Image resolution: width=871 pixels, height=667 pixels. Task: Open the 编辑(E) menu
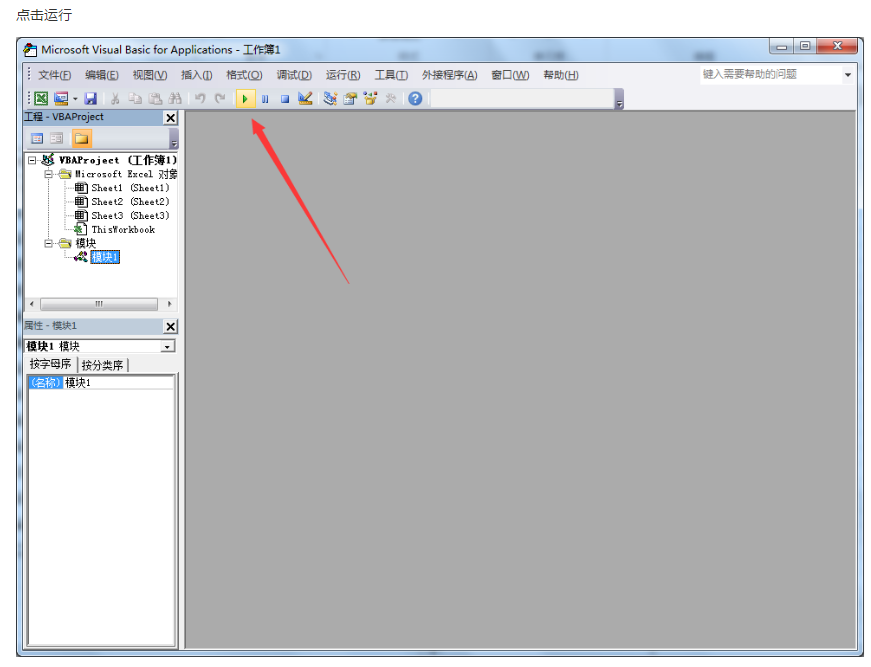[102, 75]
